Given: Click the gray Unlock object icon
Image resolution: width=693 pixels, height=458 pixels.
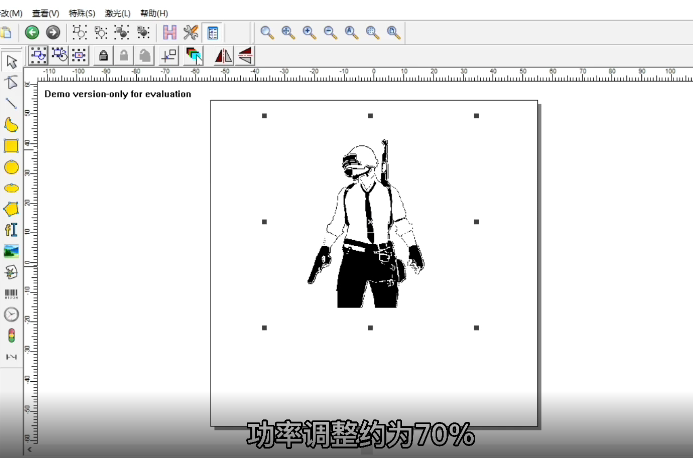Looking at the screenshot, I should point(124,56).
